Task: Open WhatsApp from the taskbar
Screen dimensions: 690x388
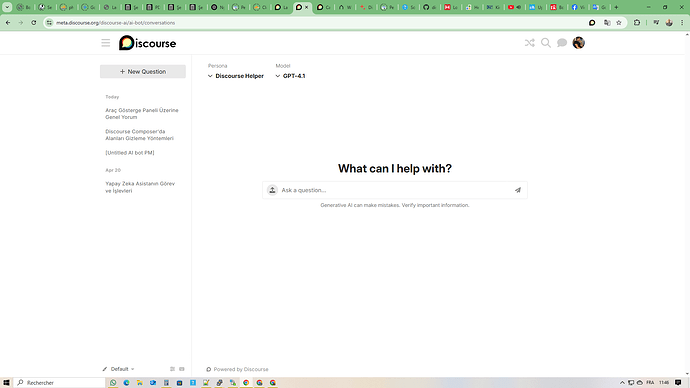Action: [x=113, y=383]
